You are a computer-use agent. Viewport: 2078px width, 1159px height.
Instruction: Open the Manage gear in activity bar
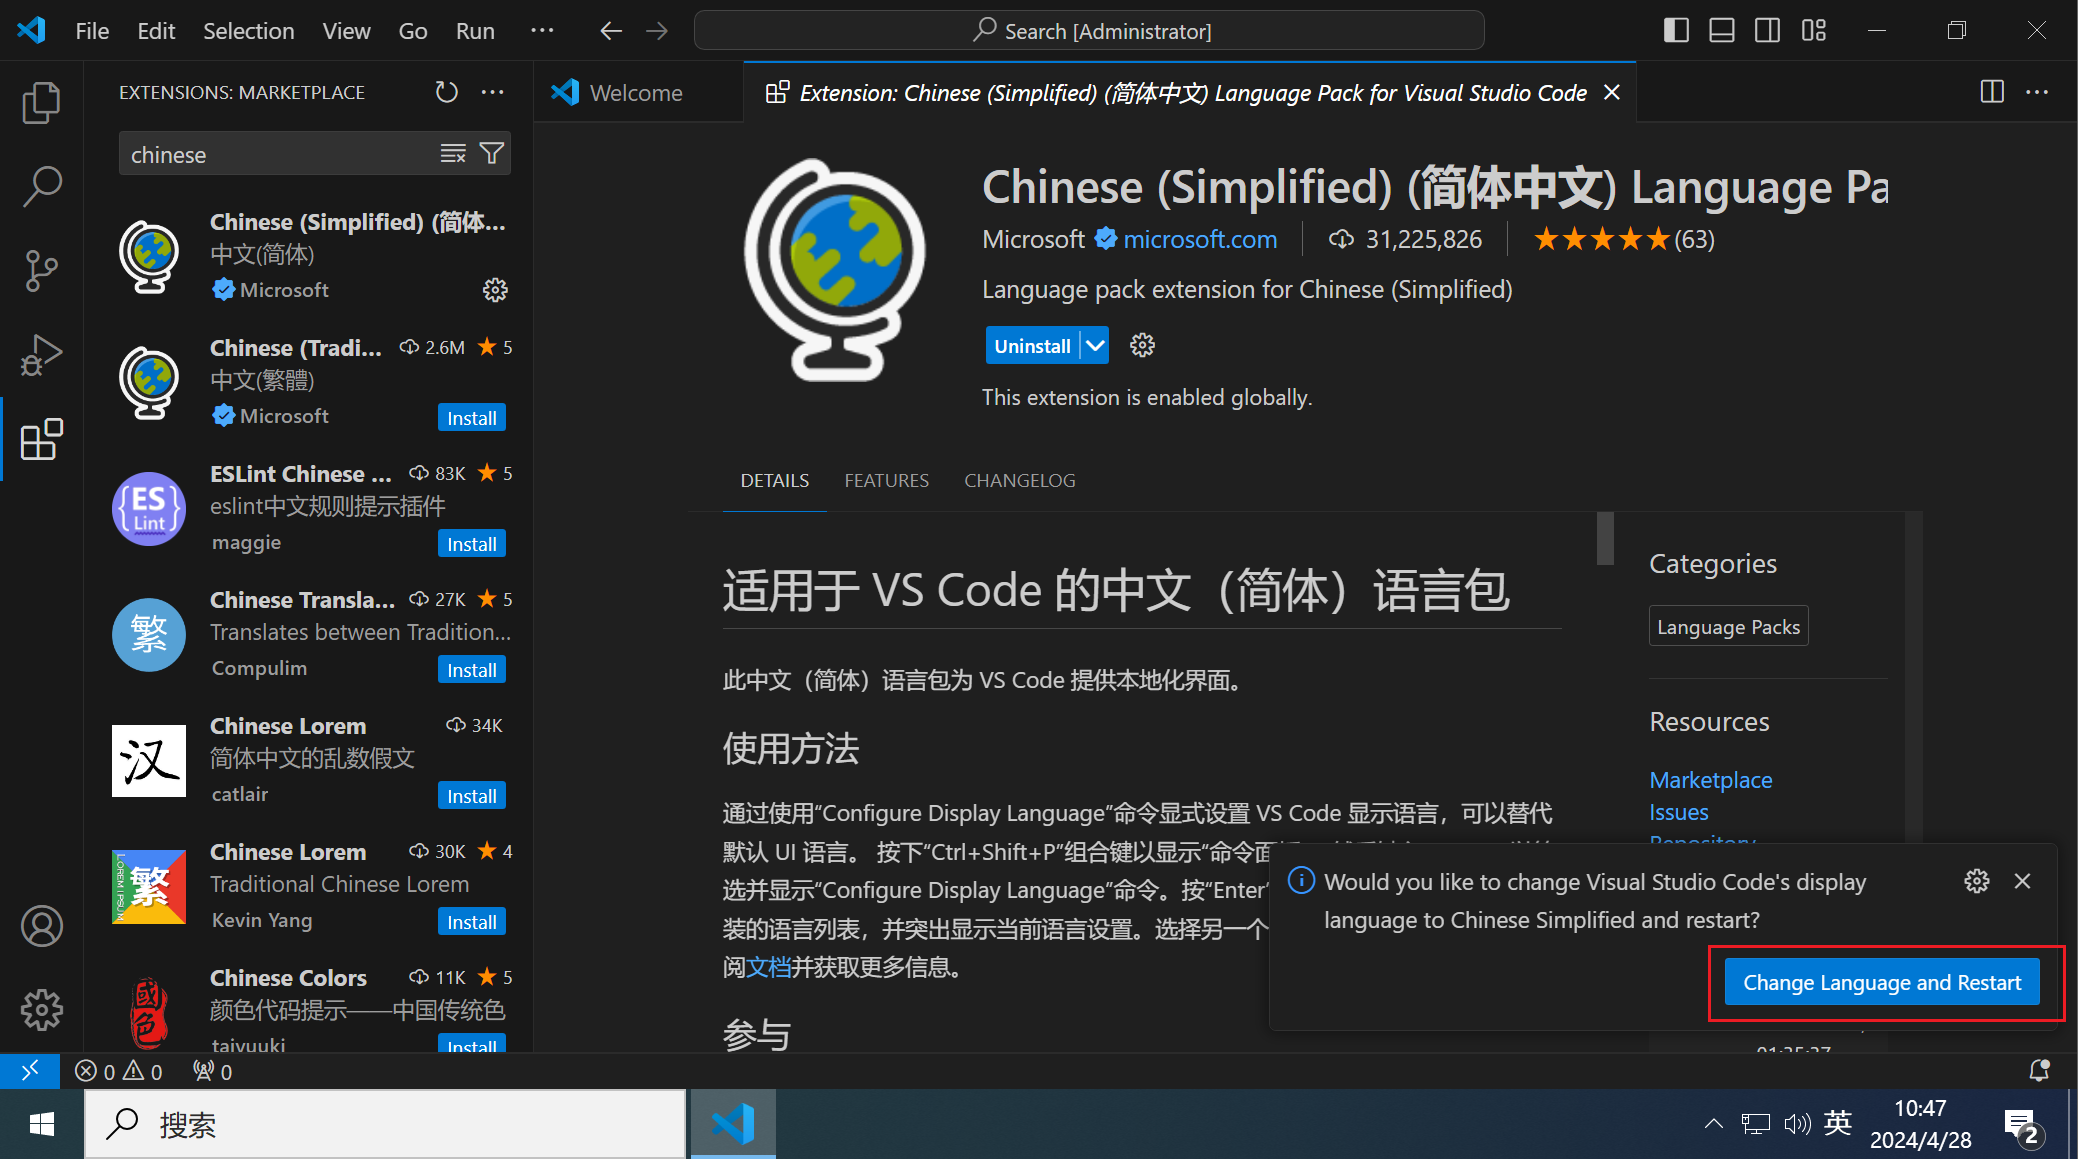(x=41, y=1010)
